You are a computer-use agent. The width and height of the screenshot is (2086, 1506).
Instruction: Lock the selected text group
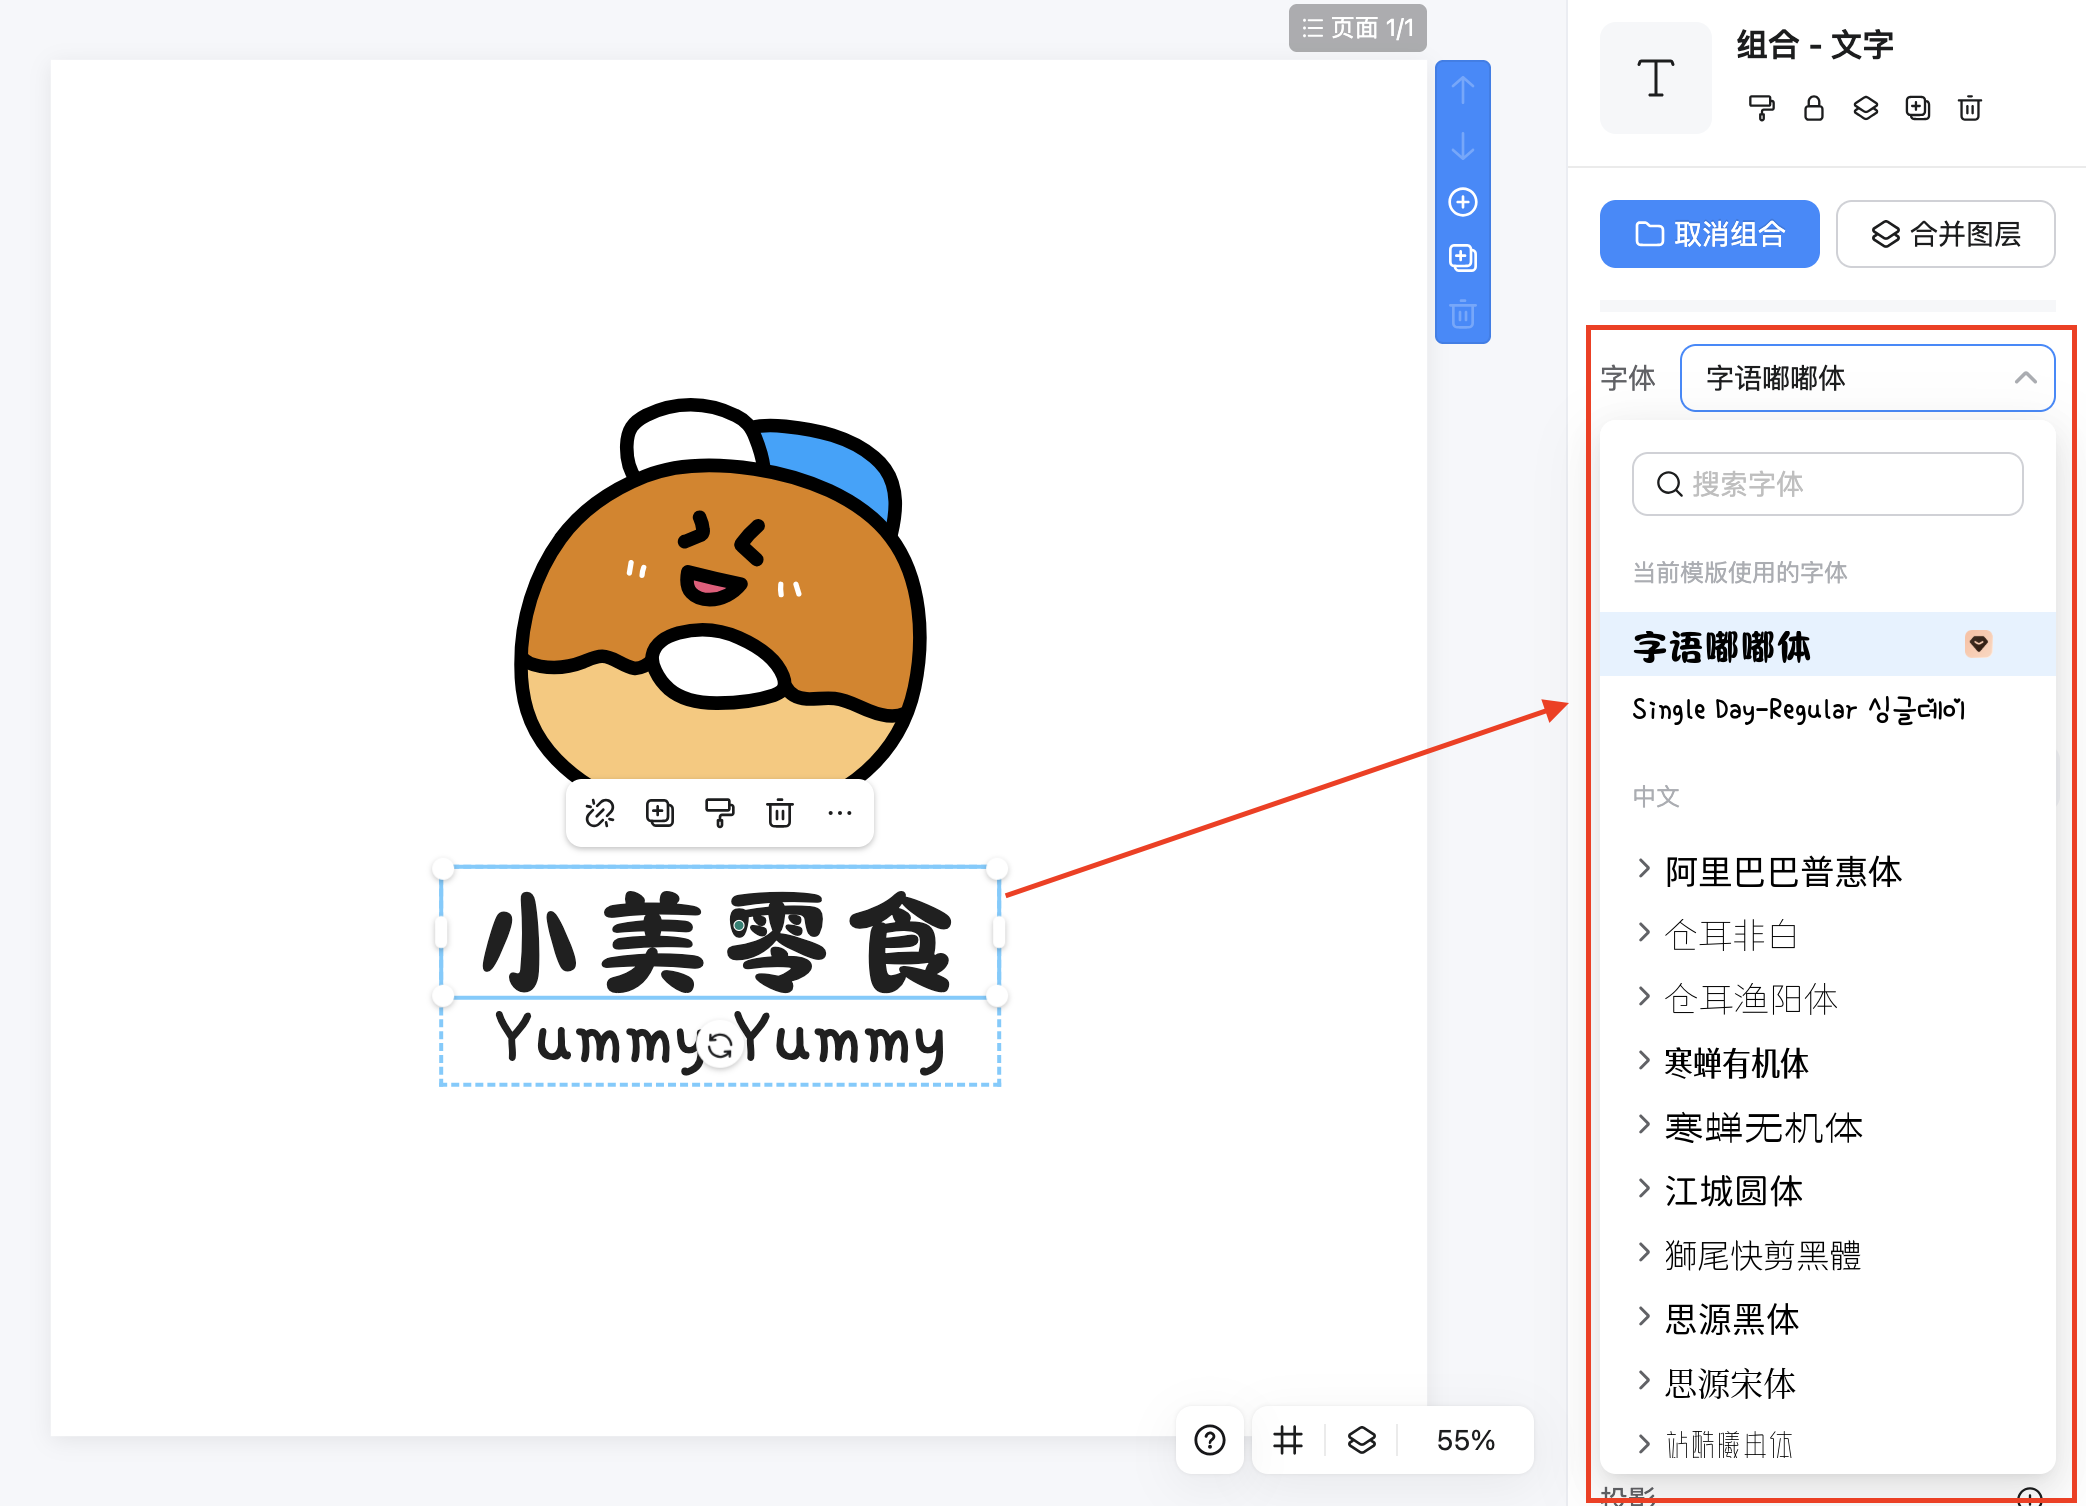(1814, 108)
